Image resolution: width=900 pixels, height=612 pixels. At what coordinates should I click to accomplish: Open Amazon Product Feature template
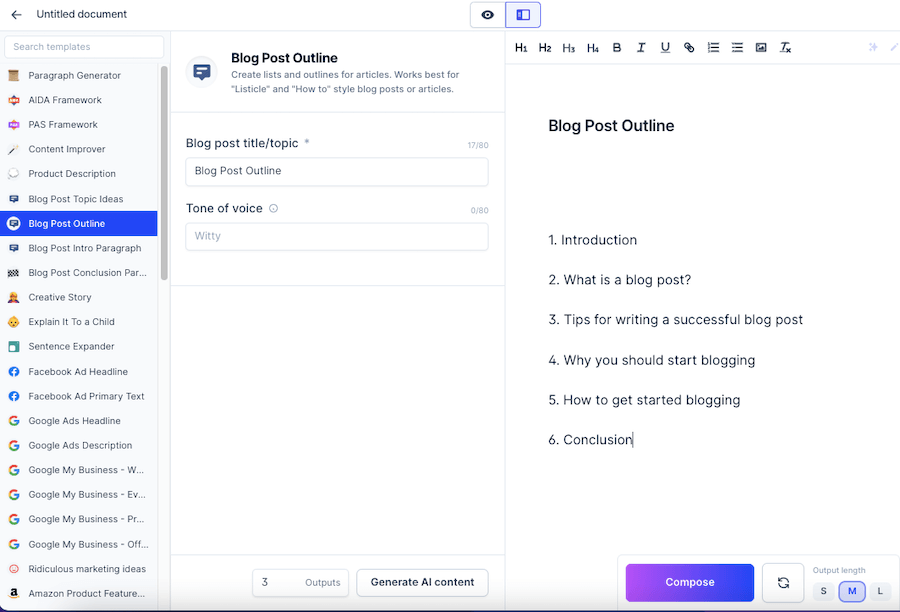(79, 594)
